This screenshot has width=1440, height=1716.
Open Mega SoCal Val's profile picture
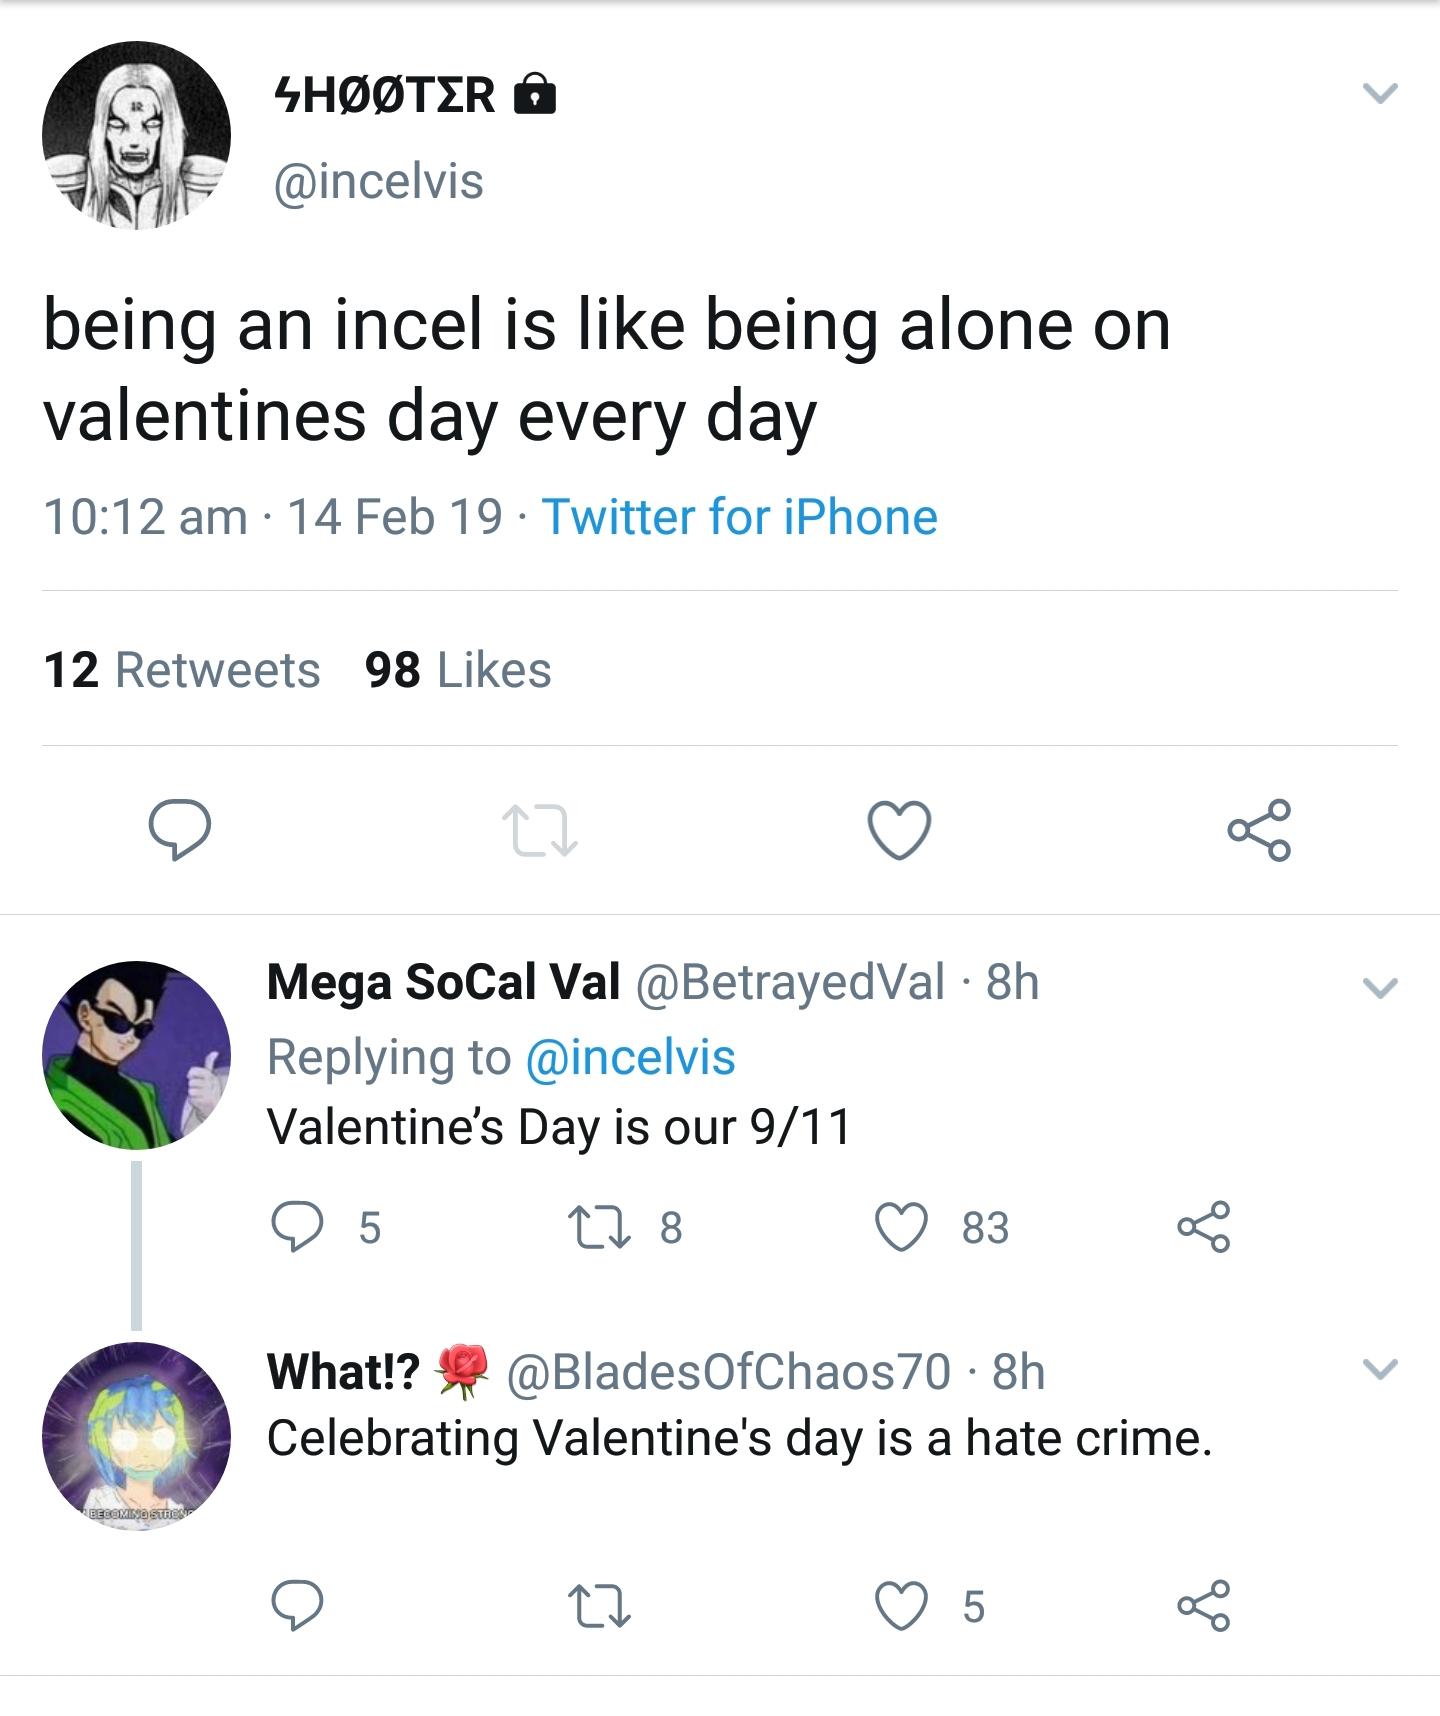[136, 1055]
